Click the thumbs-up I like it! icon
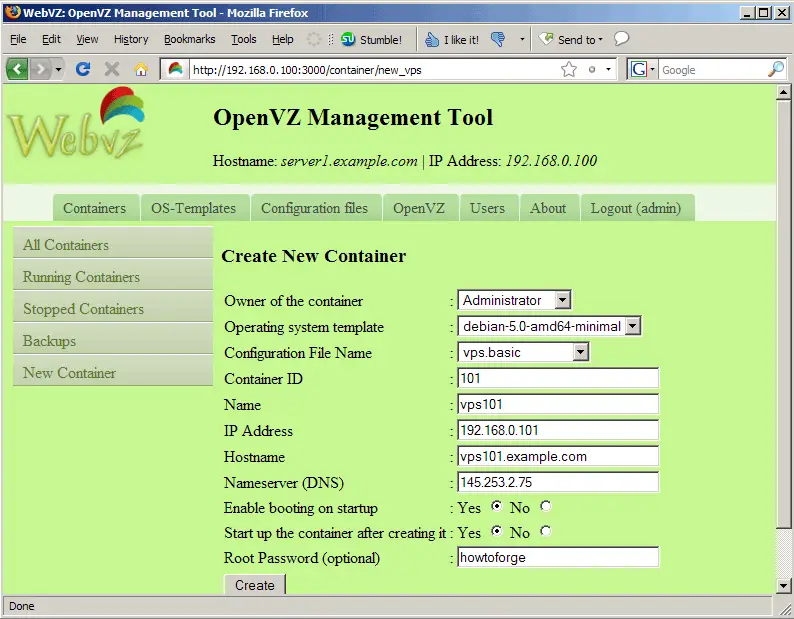The height and width of the screenshot is (619, 794). [431, 40]
